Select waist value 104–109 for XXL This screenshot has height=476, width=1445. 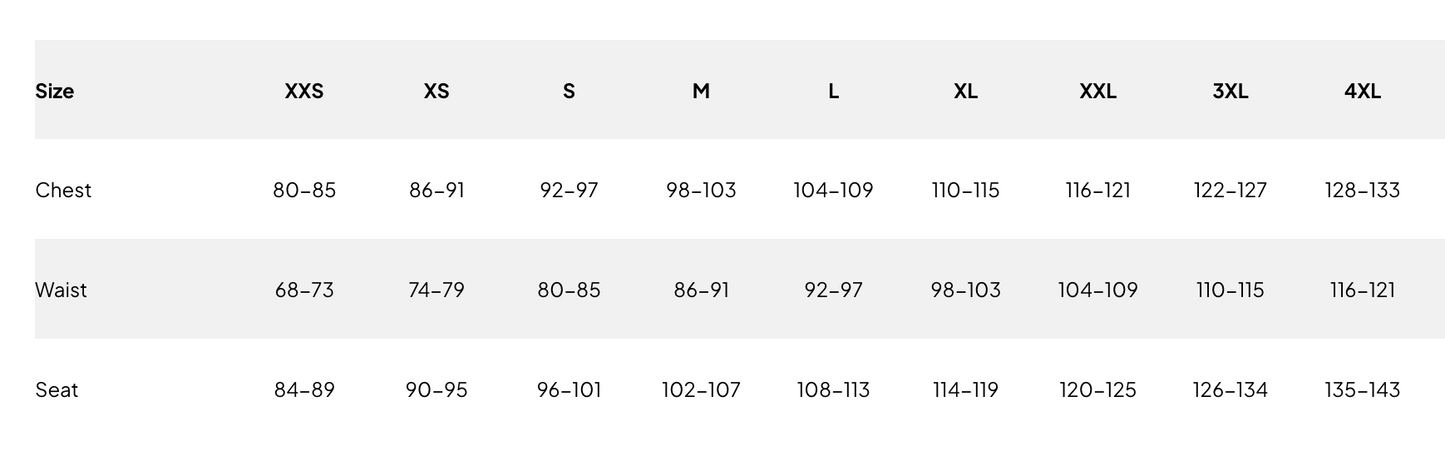pyautogui.click(x=1098, y=290)
